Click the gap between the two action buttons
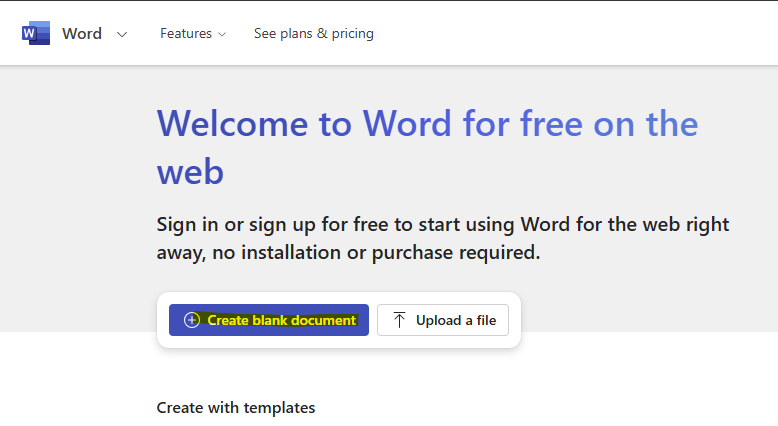Screen dimensions: 778x426 click(373, 320)
